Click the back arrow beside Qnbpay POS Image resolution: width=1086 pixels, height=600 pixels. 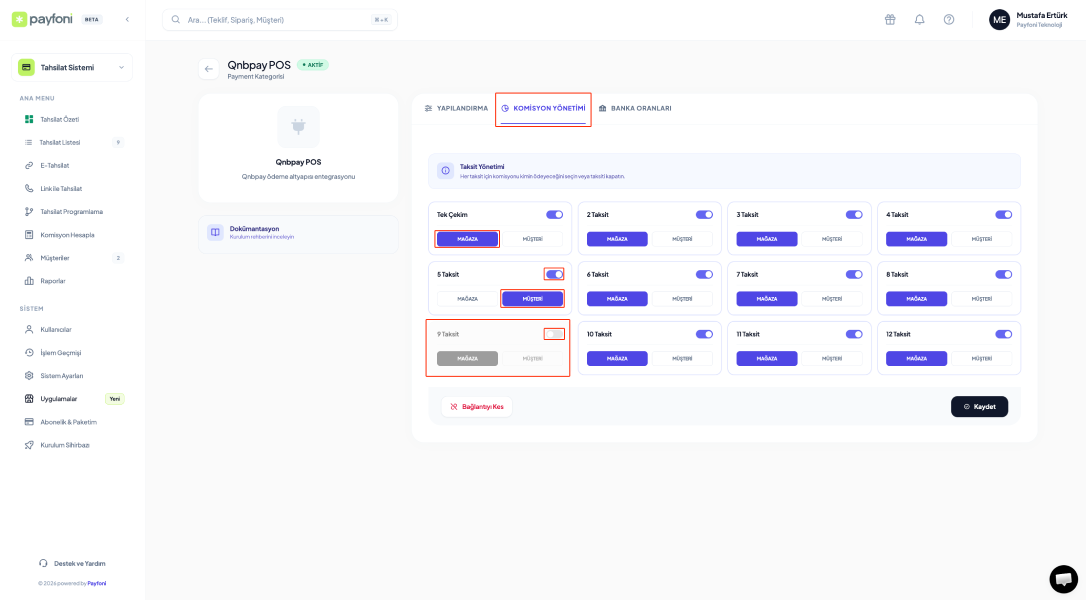(x=208, y=69)
